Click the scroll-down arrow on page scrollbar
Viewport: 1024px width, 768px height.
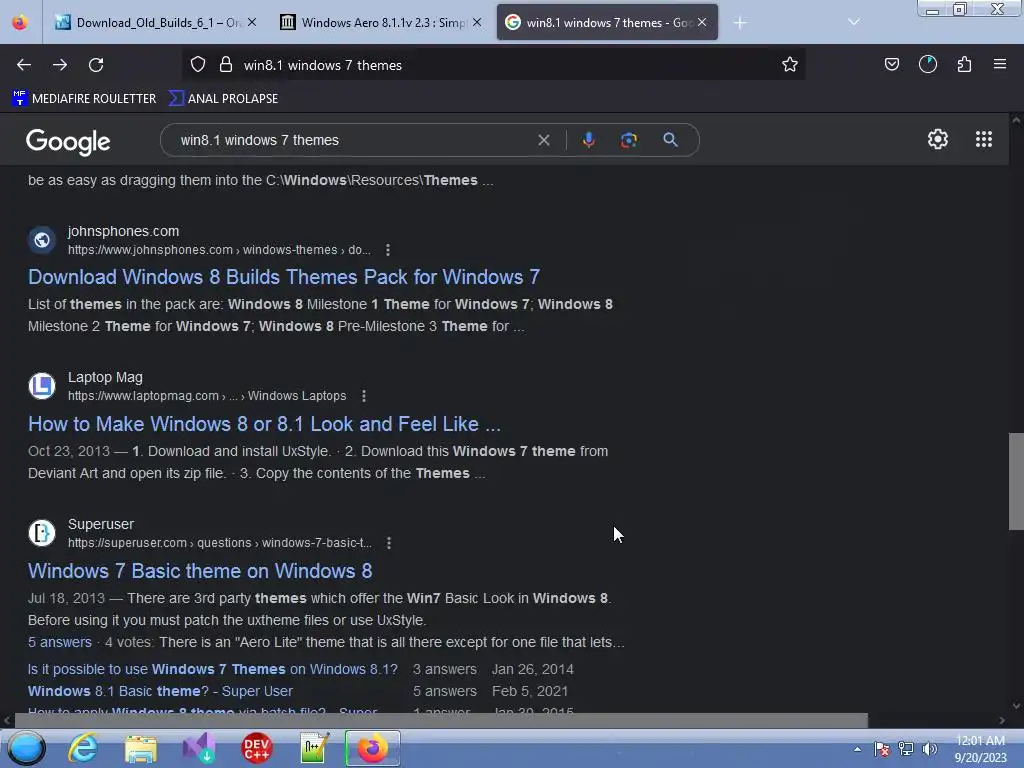1016,706
